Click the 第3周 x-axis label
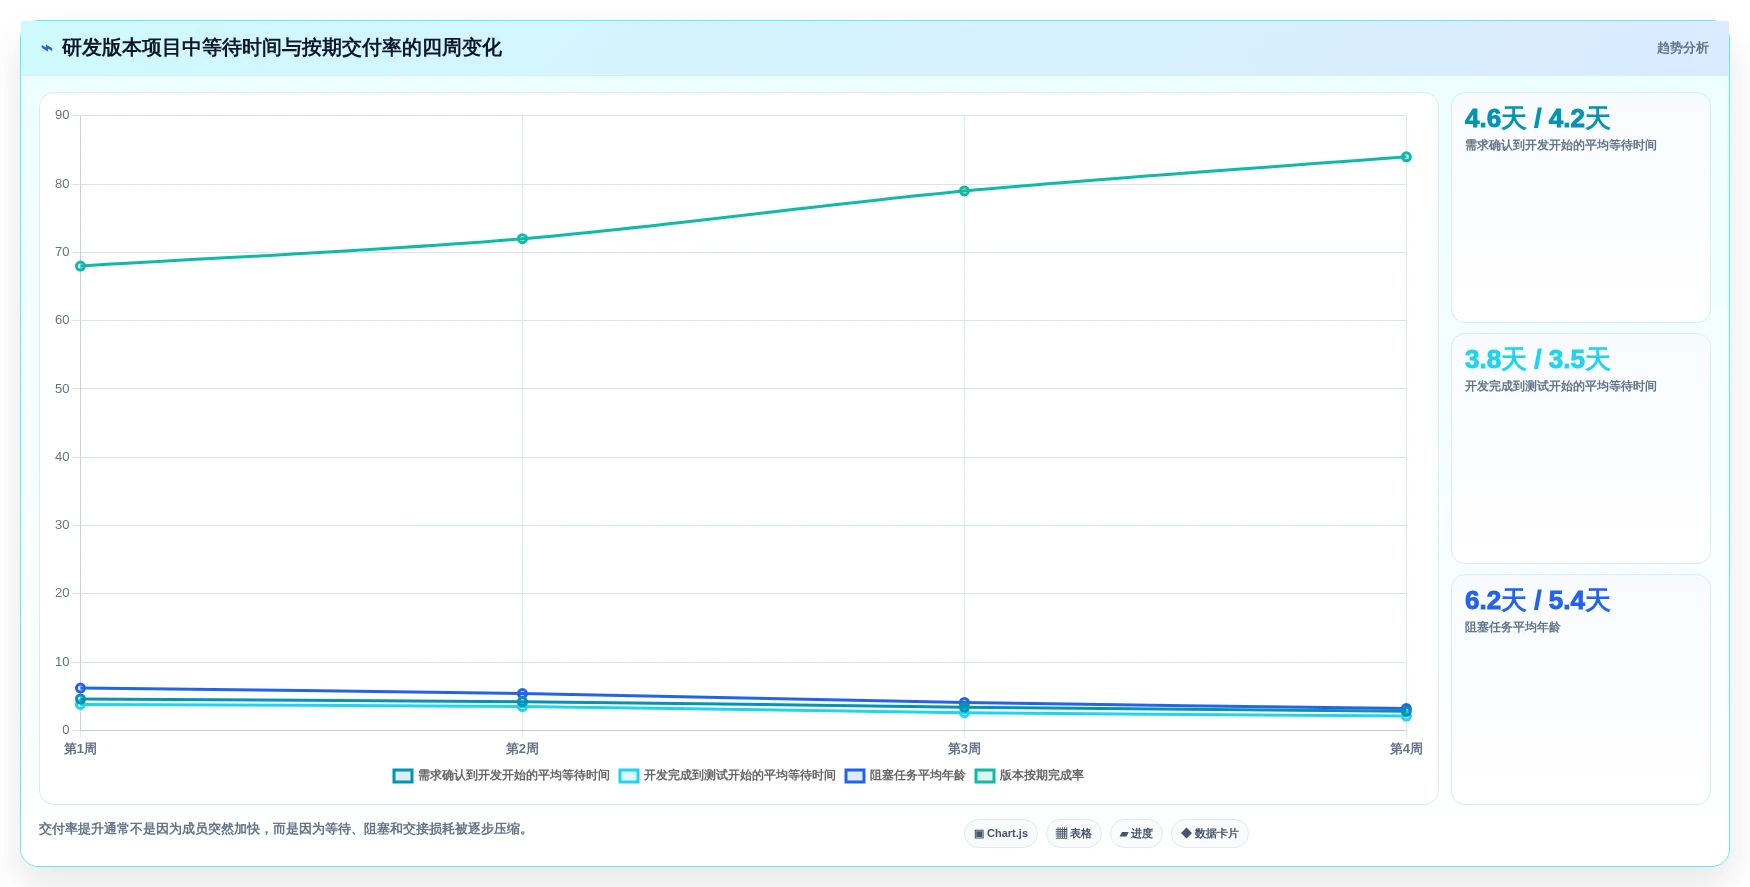Screen dimensions: 1750x887 pos(964,749)
